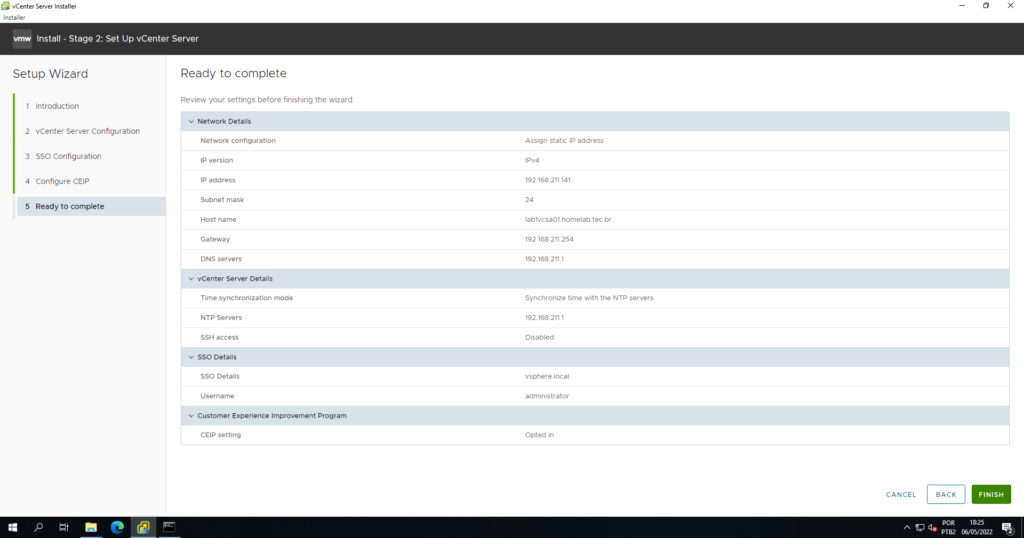The width and height of the screenshot is (1024, 538).
Task: Click host name lab1vcsa01.homelab.tec.br
Action: (x=568, y=219)
